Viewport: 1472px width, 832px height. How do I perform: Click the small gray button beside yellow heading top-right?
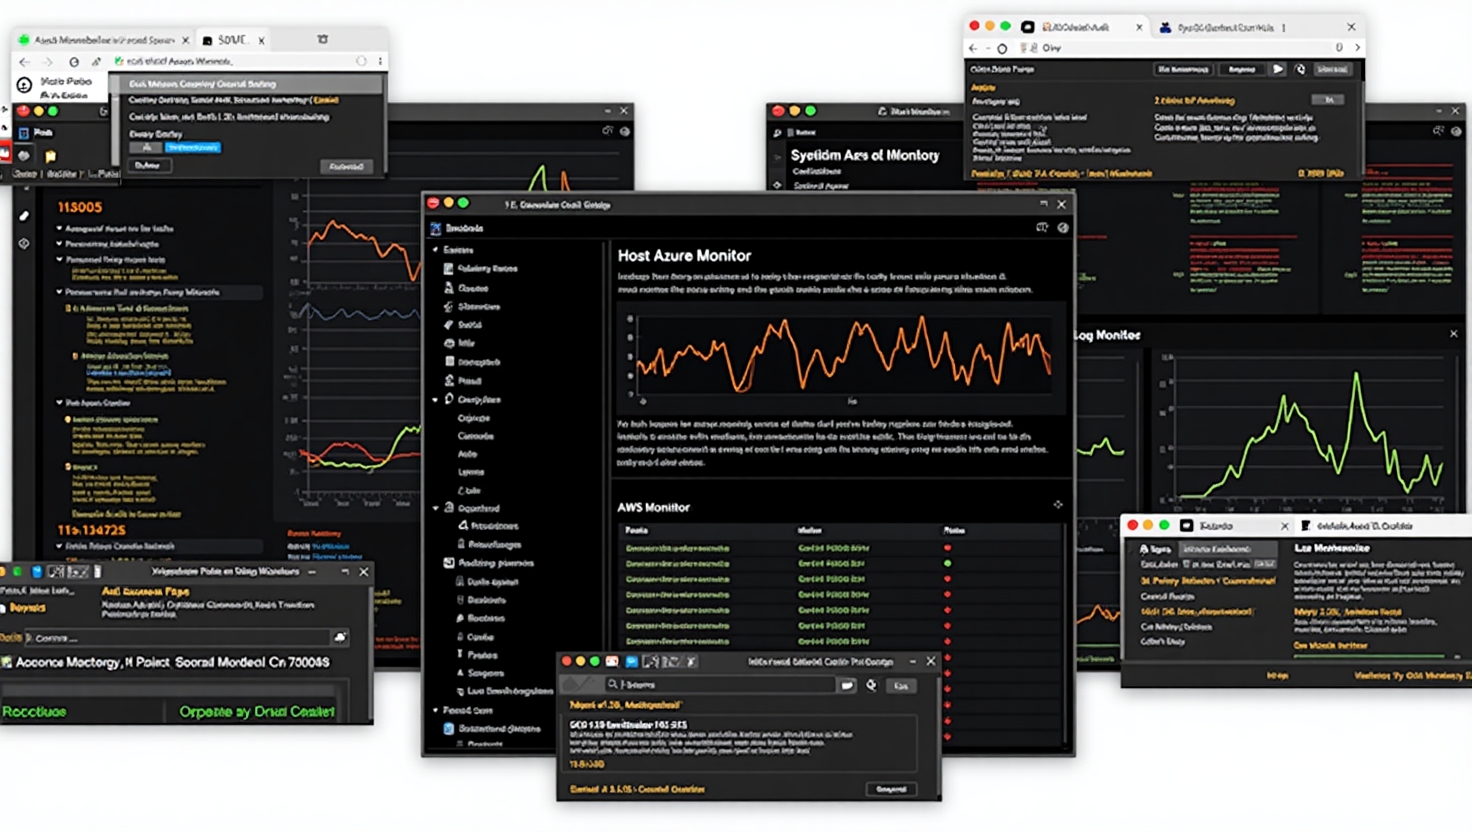click(x=1329, y=100)
